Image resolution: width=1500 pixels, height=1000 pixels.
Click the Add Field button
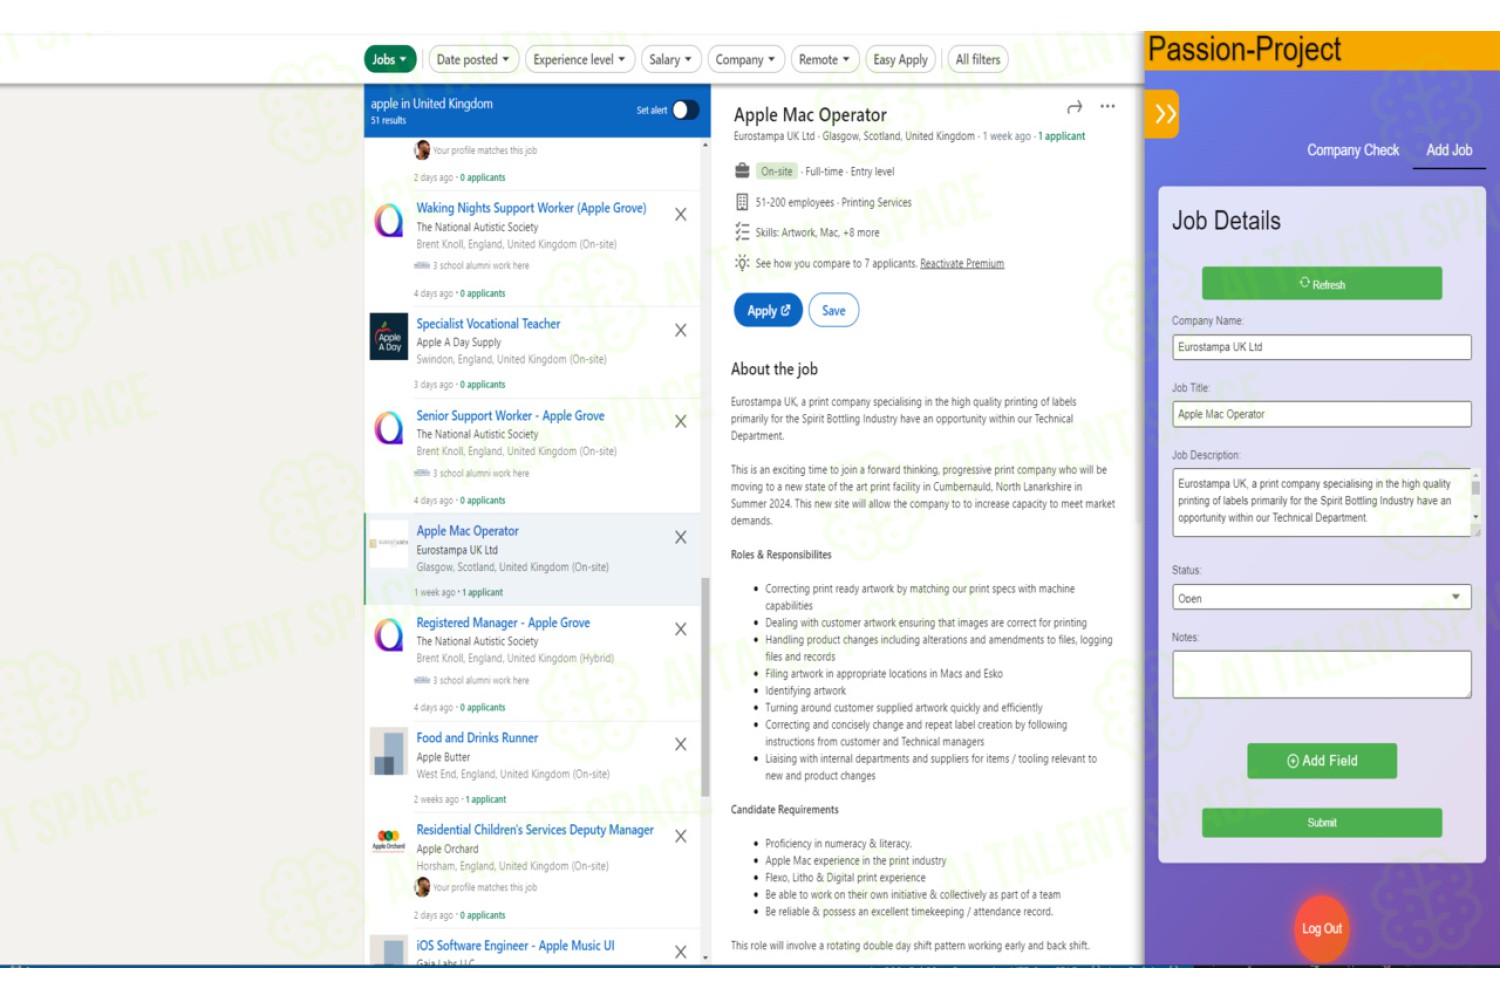[x=1321, y=761]
